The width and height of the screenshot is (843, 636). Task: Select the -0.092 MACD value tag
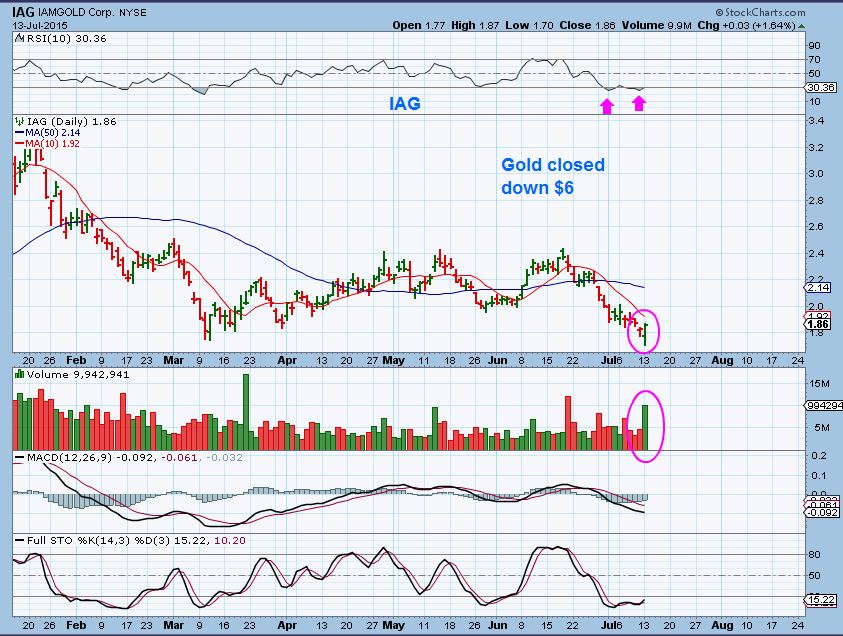tap(820, 512)
